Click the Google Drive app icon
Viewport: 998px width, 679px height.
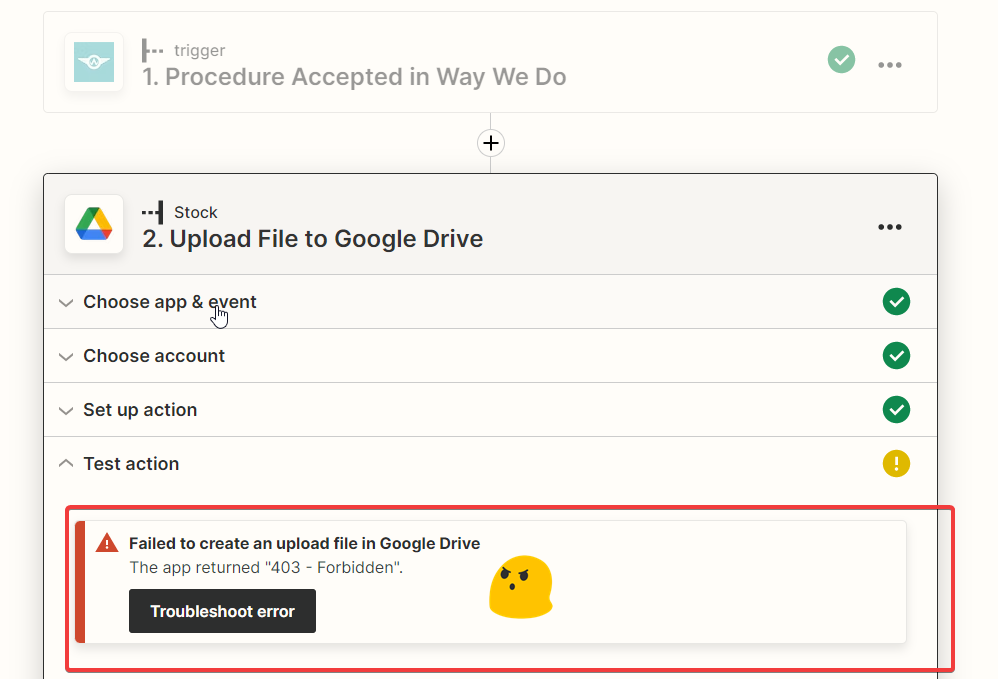(94, 224)
